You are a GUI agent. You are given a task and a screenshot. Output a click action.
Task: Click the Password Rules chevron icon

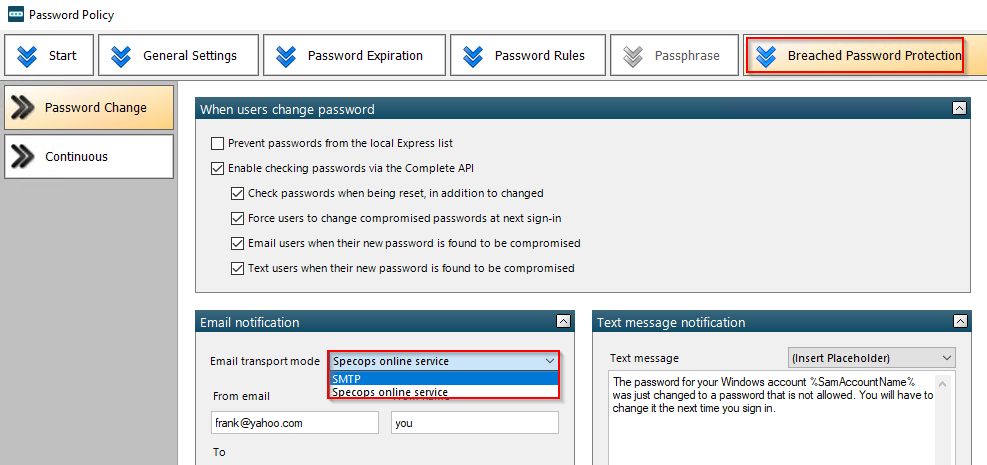point(473,55)
